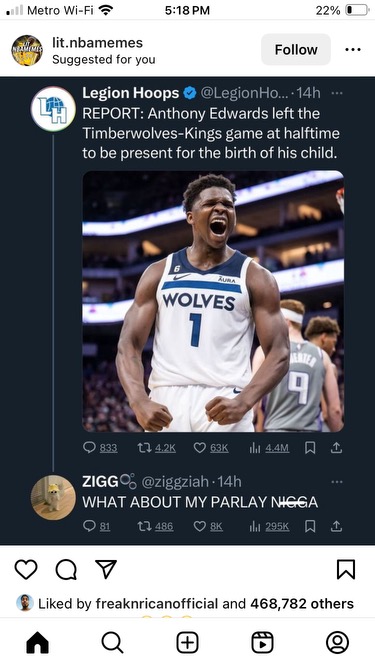Tap the 63K heart icon on the tweet
This screenshot has width=375, height=667.
coord(200,448)
